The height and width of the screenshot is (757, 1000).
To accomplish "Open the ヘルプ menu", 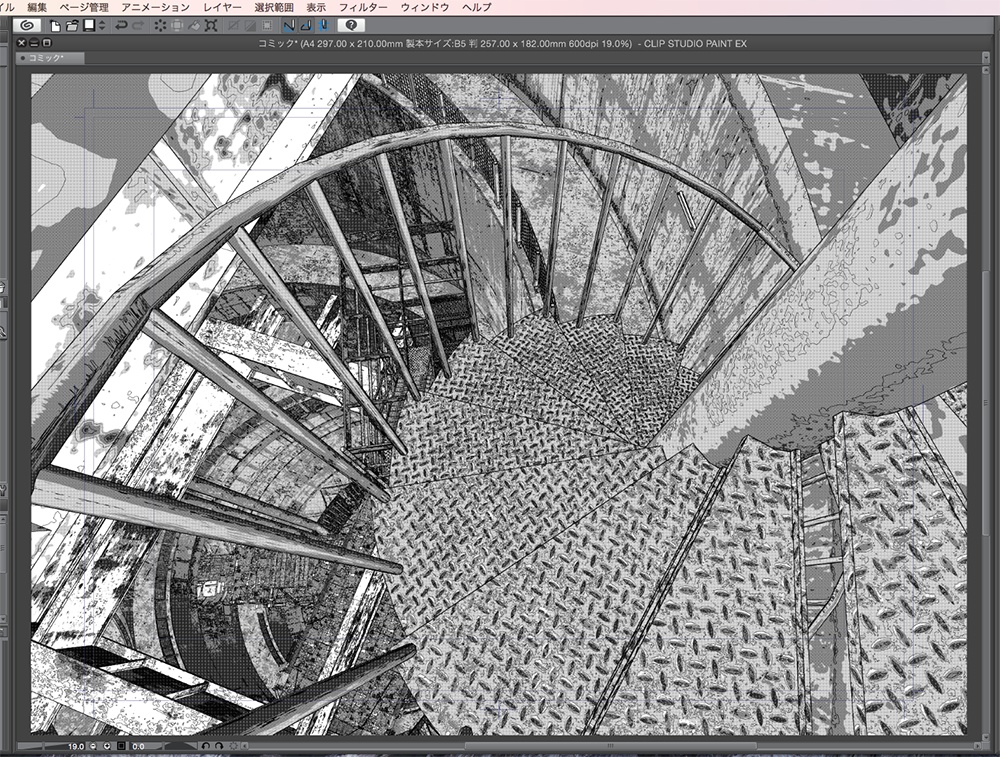I will coord(477,7).
